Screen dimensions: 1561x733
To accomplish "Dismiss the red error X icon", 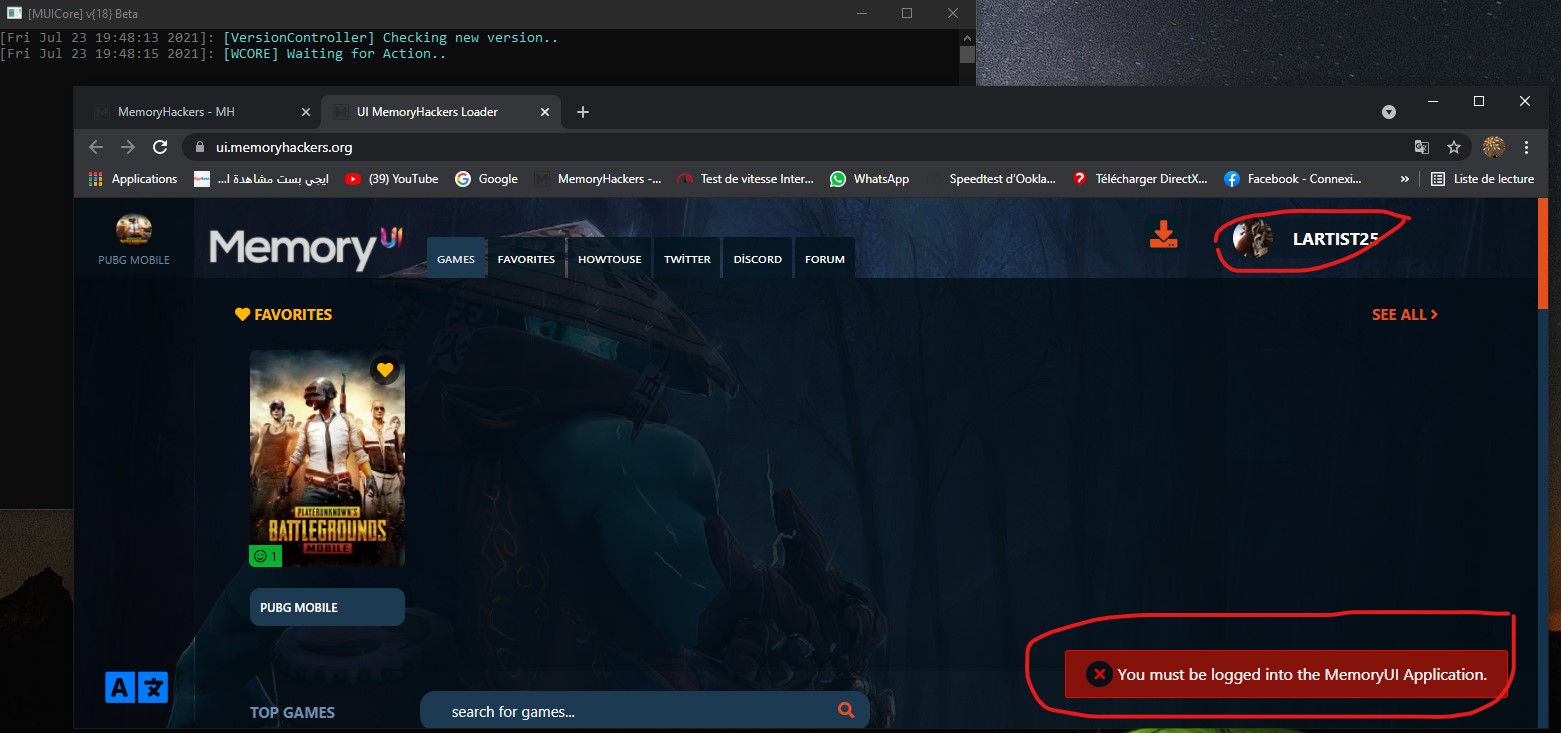I will coord(1099,674).
